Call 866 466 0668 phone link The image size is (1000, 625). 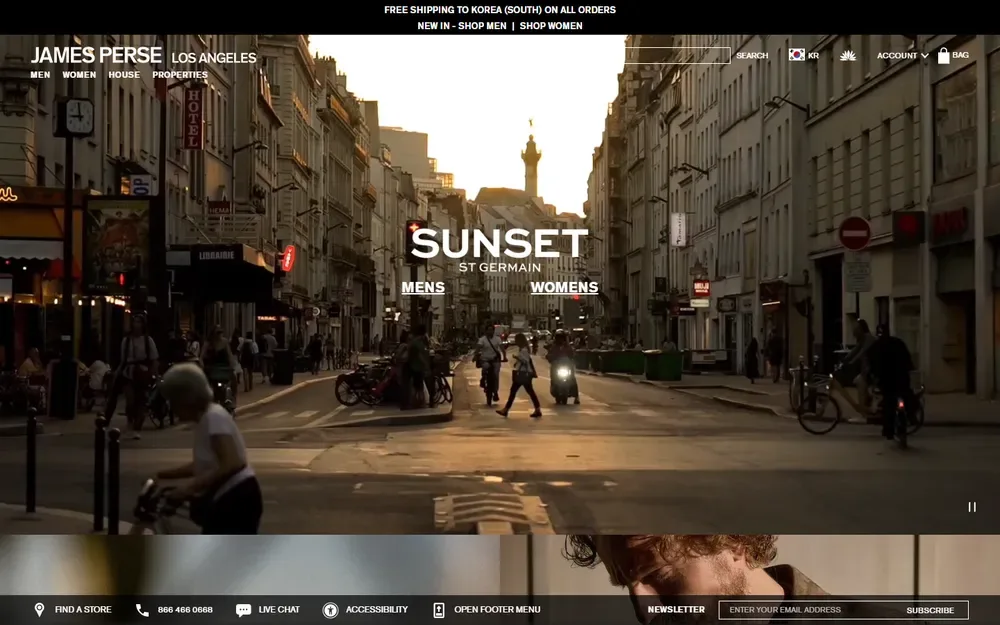point(185,610)
